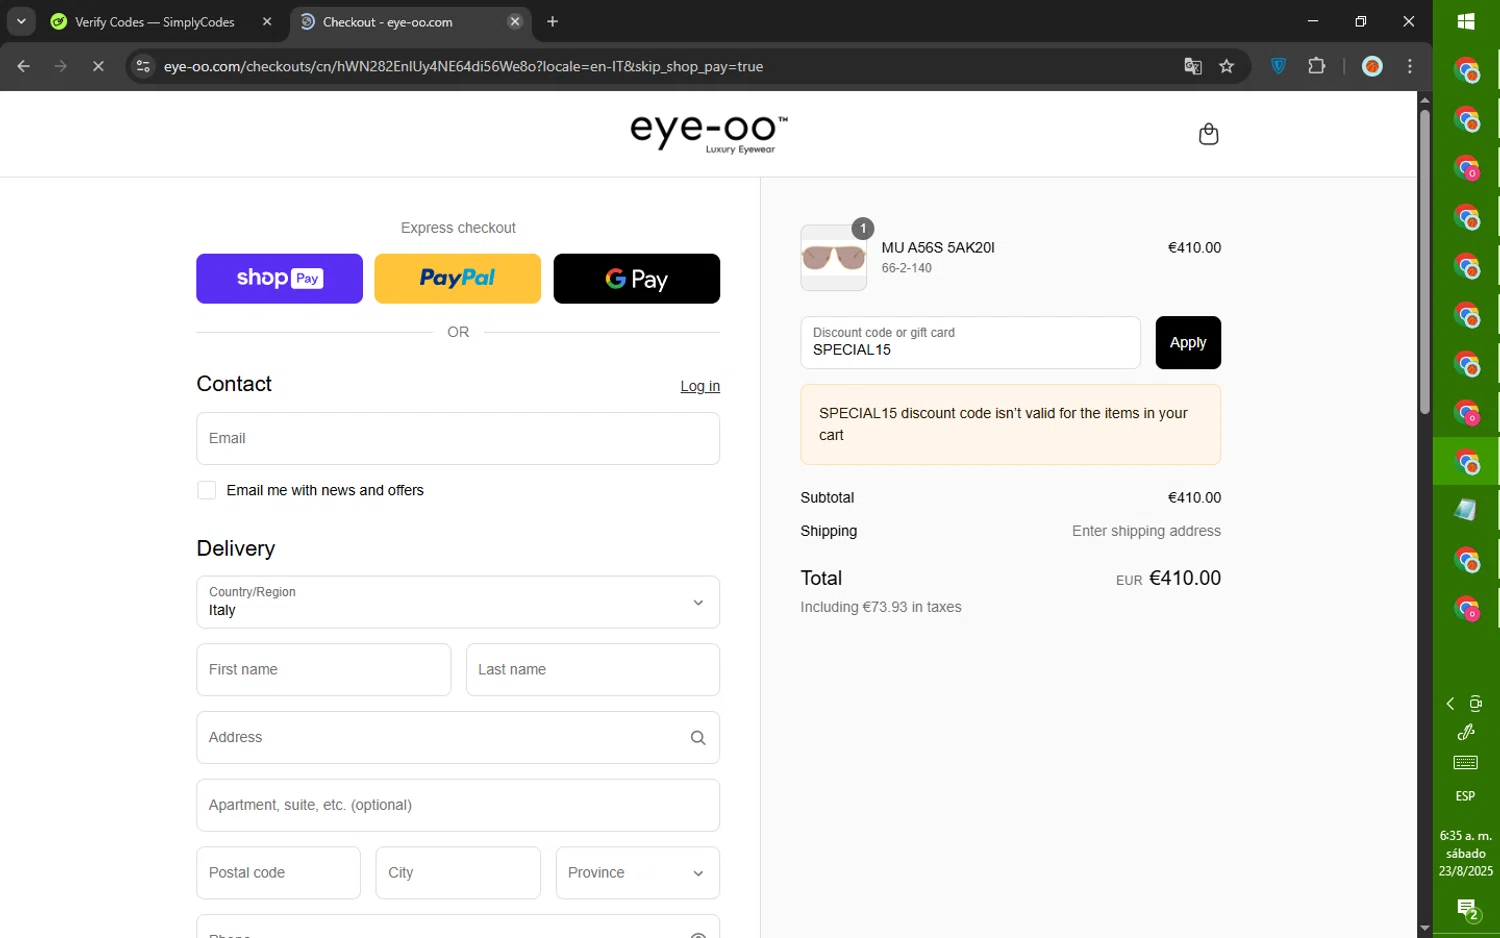This screenshot has height=938, width=1500.
Task: Expand the Province dropdown
Action: pyautogui.click(x=637, y=873)
